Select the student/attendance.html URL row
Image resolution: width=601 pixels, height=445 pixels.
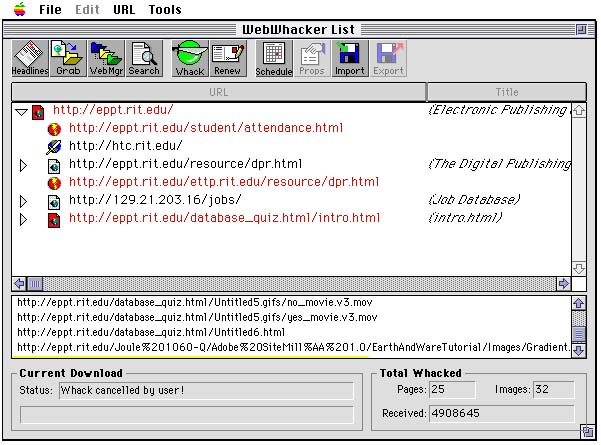(x=206, y=128)
